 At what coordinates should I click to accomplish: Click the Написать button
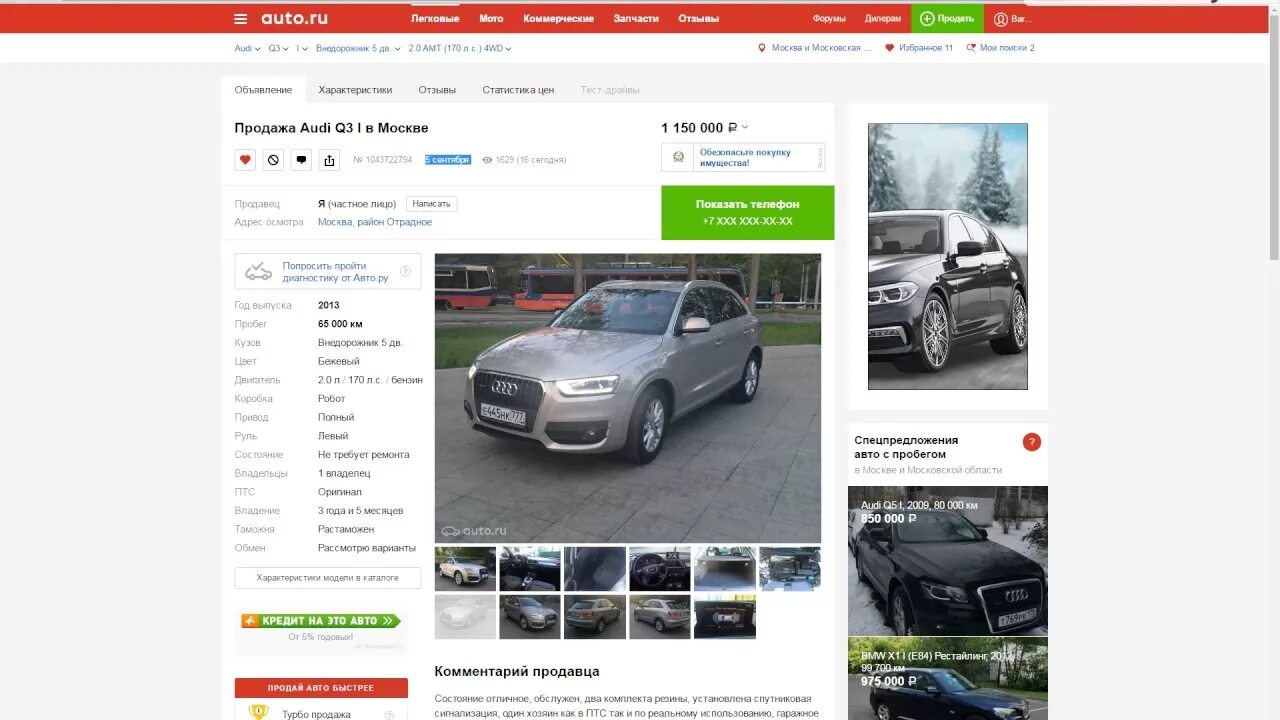pos(432,204)
